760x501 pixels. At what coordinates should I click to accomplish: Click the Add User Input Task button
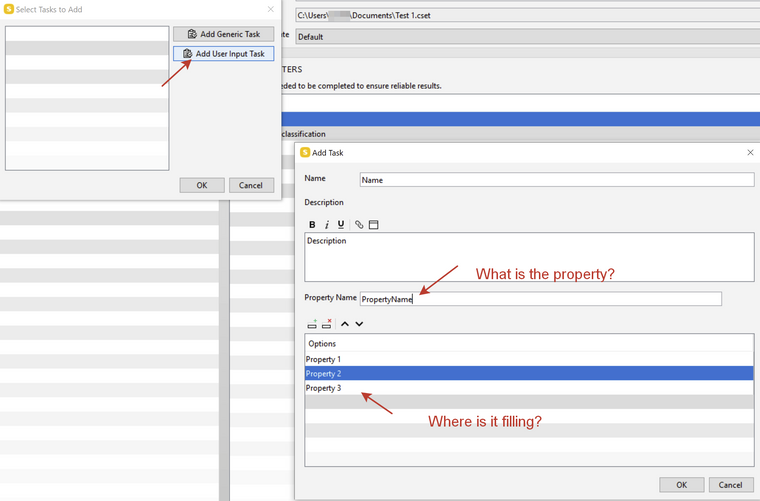click(223, 54)
